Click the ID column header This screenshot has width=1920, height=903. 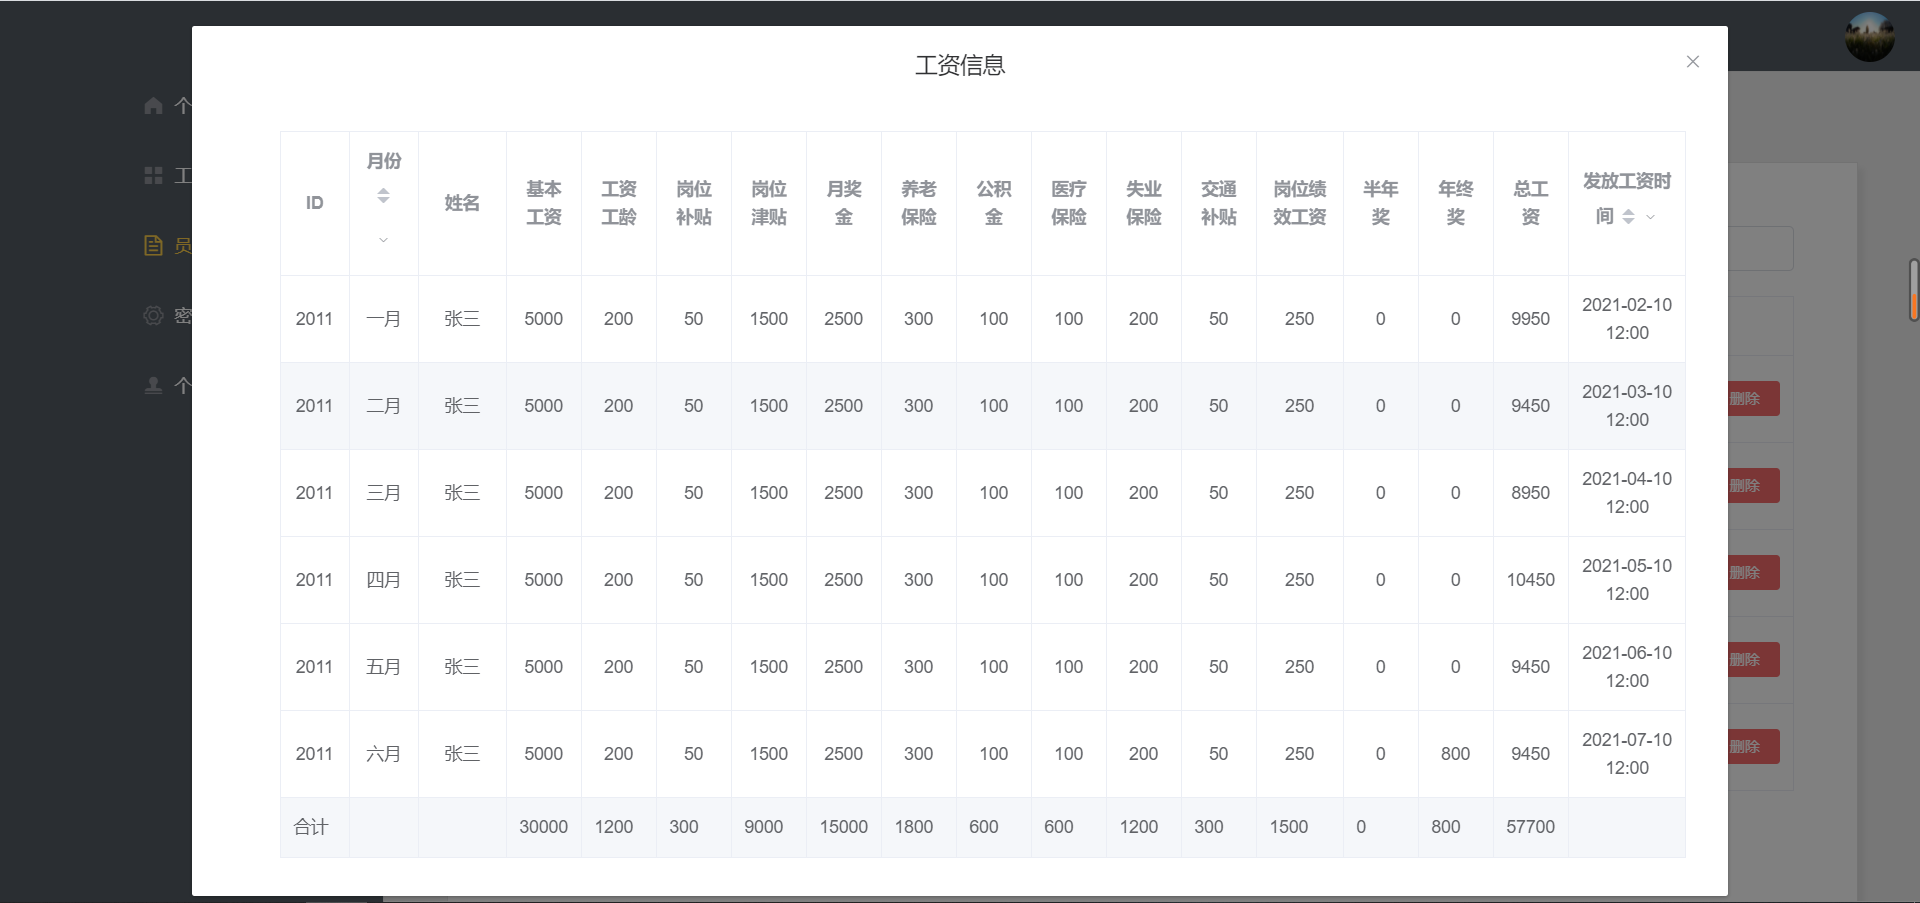(315, 203)
